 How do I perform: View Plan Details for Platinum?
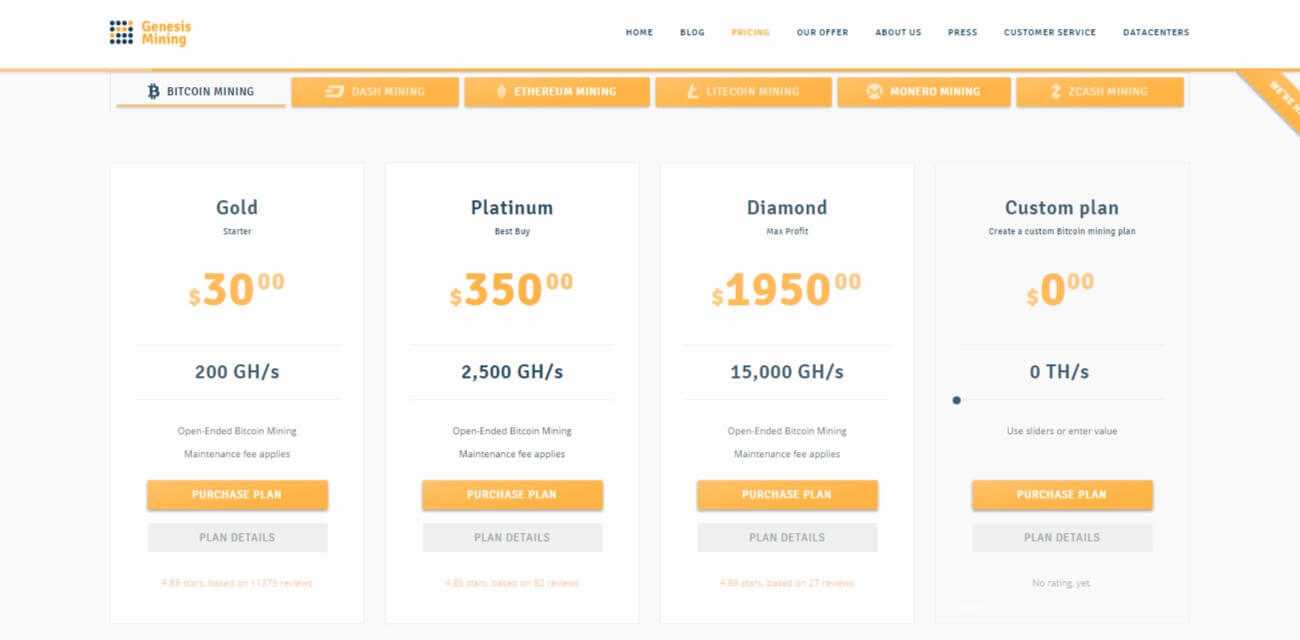(x=512, y=537)
